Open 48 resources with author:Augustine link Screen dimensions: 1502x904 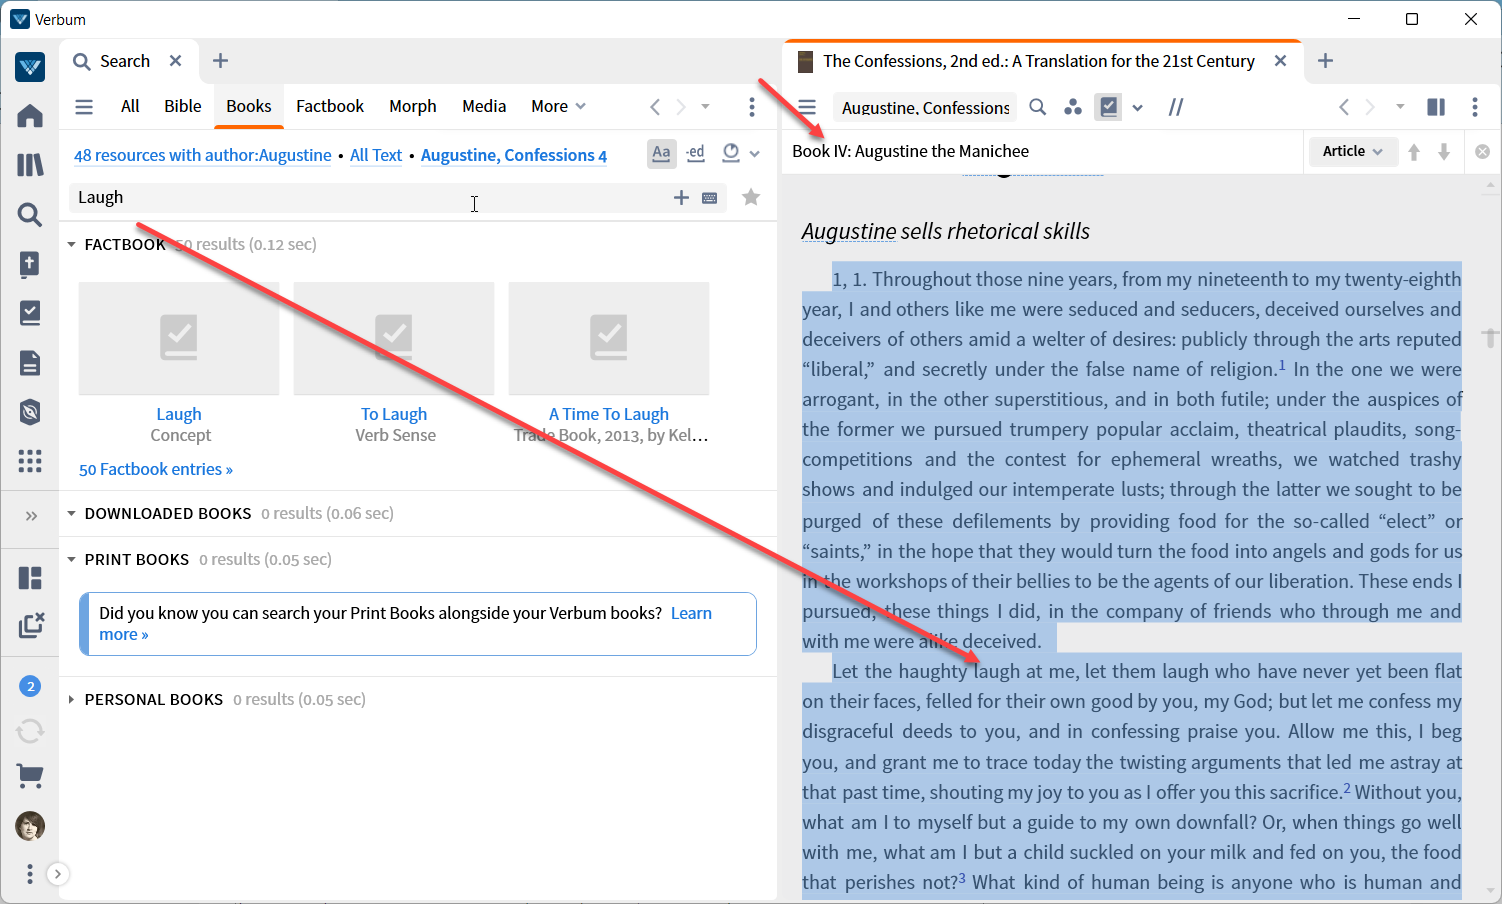[203, 155]
